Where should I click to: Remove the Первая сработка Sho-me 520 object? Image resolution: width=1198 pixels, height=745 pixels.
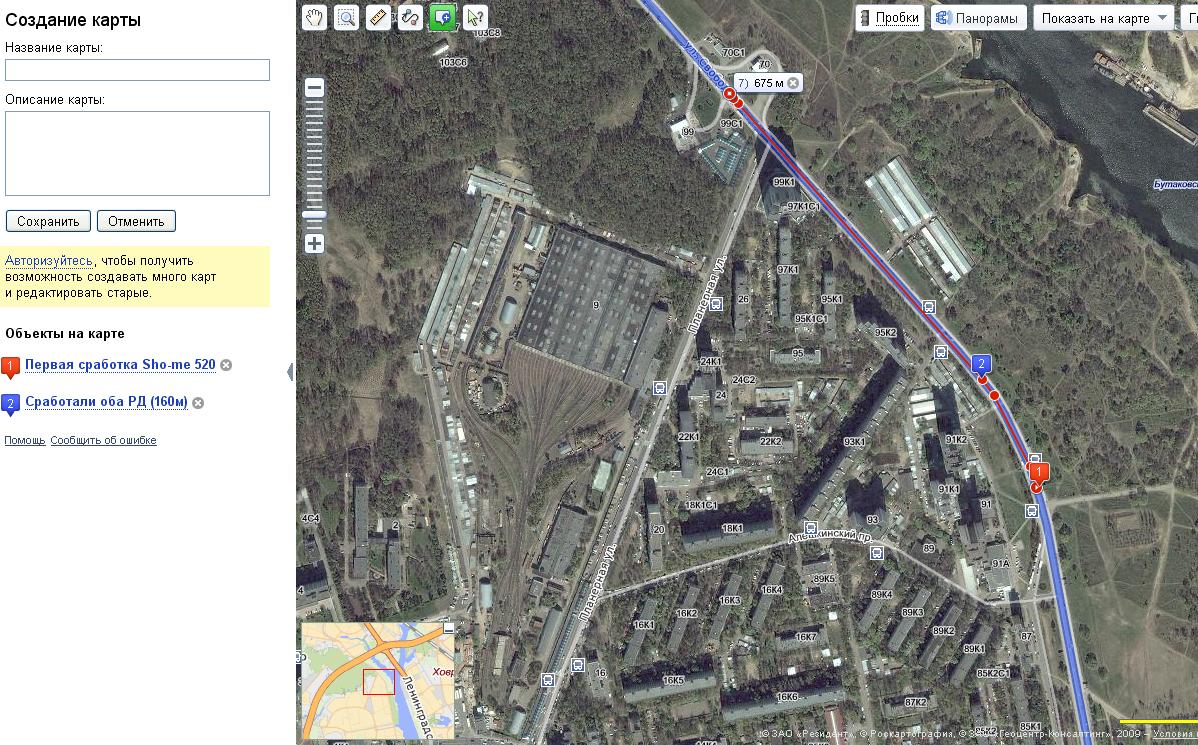click(x=226, y=365)
